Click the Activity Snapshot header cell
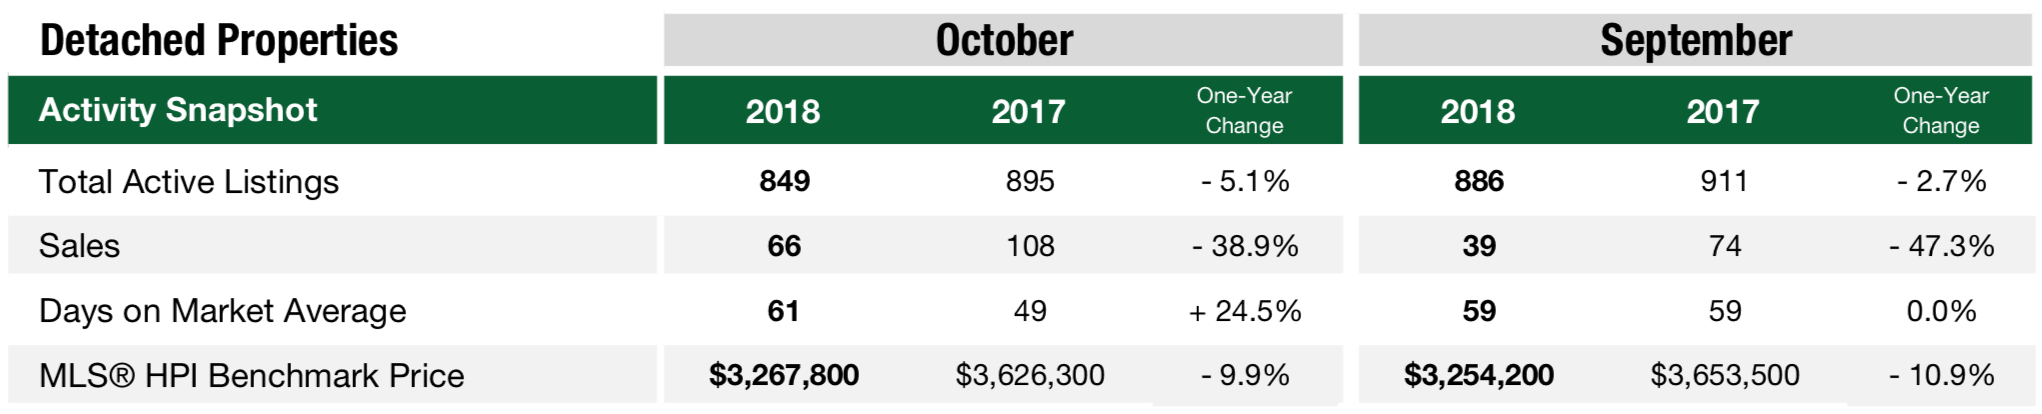 point(332,110)
